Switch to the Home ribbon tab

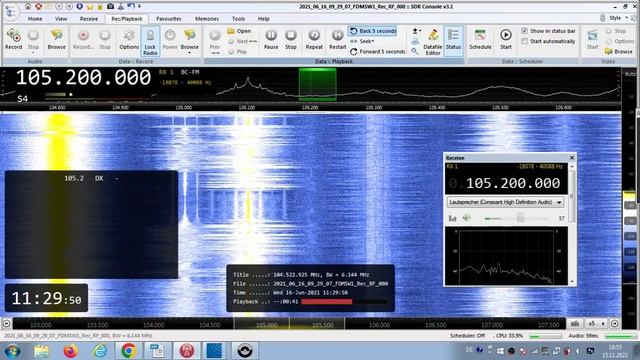(35, 19)
